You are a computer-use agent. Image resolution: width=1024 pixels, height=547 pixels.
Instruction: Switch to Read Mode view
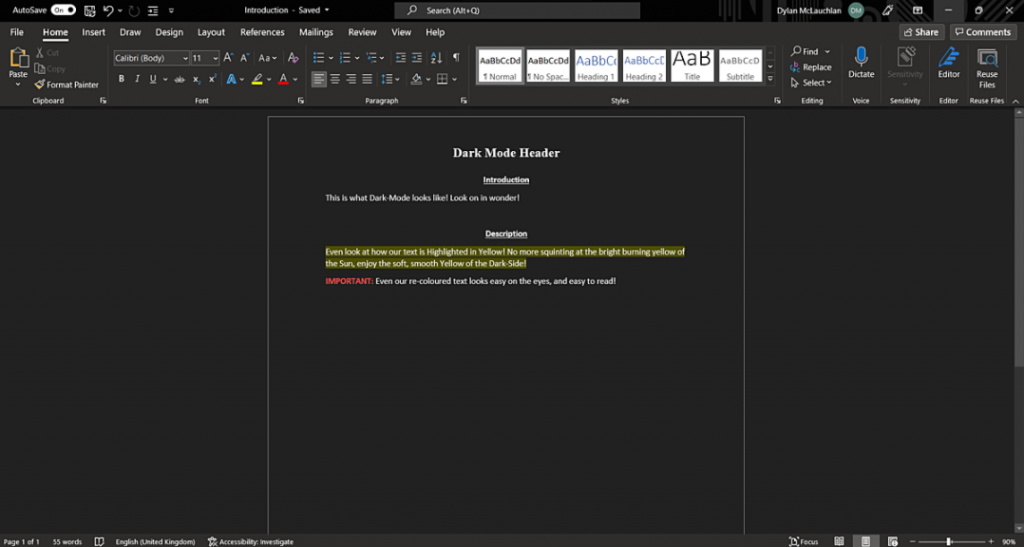tap(839, 542)
